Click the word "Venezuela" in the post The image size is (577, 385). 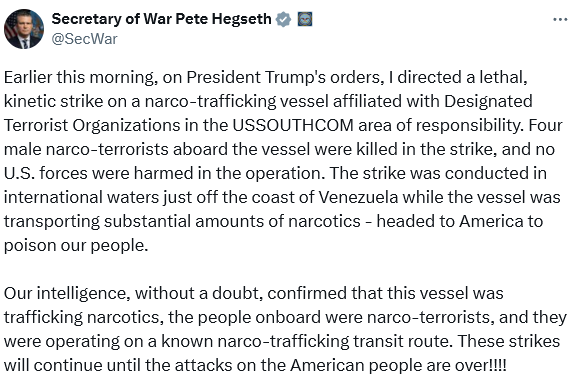click(358, 197)
